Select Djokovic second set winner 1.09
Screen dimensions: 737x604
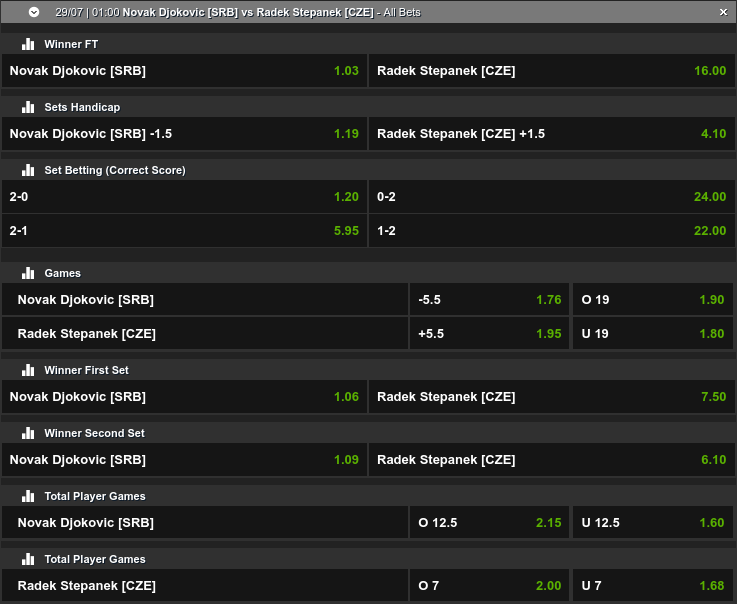pyautogui.click(x=184, y=460)
